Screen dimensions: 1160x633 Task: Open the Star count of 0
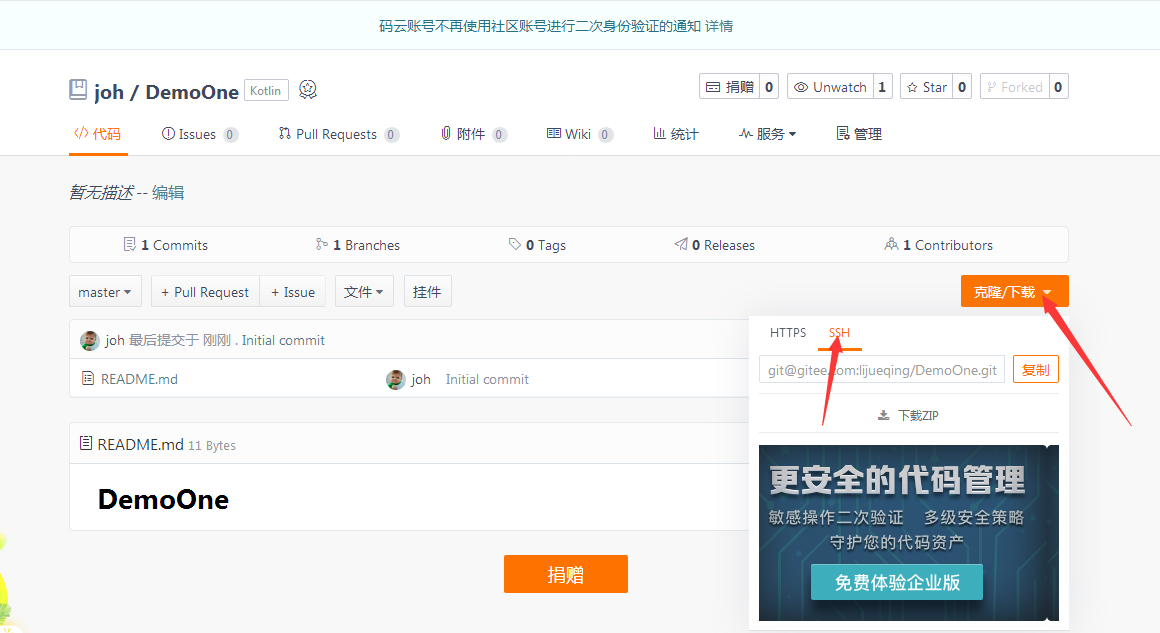pyautogui.click(x=962, y=87)
